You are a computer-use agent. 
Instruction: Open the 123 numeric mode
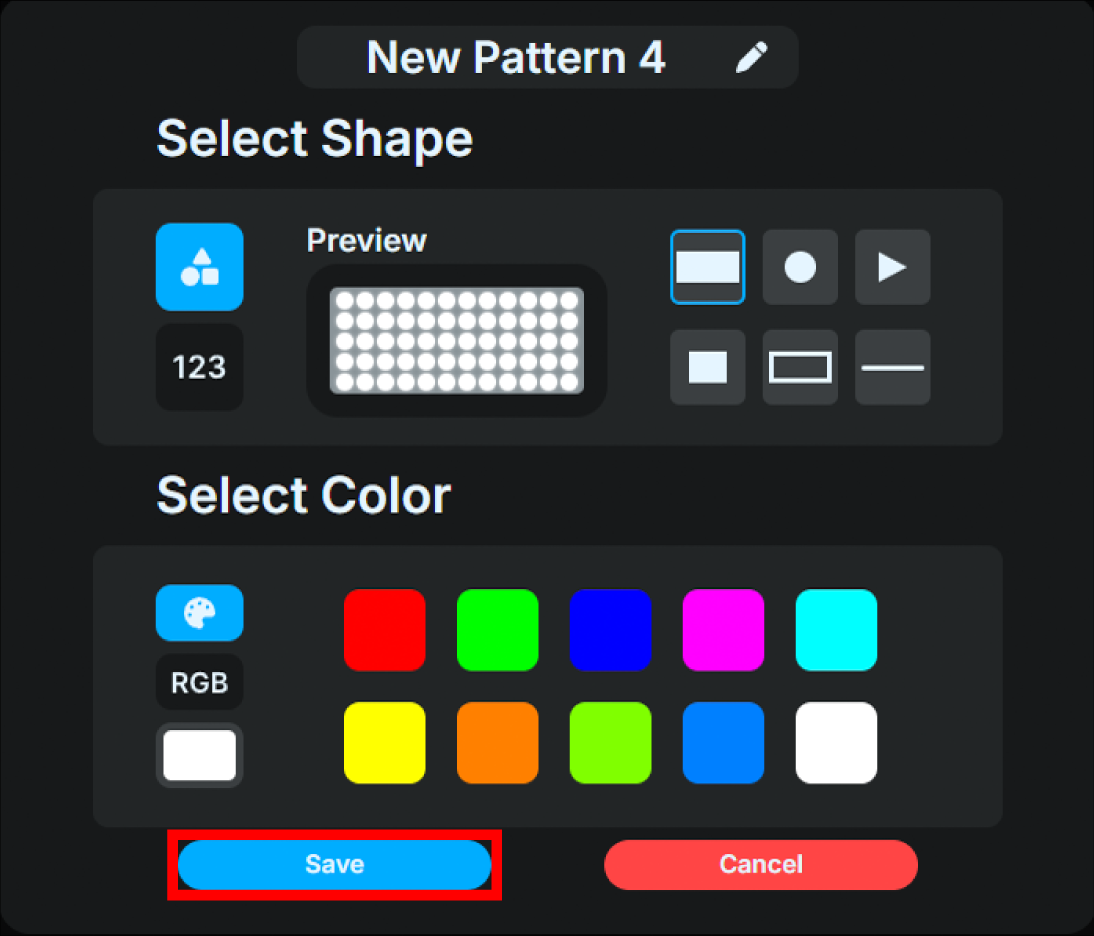point(199,367)
